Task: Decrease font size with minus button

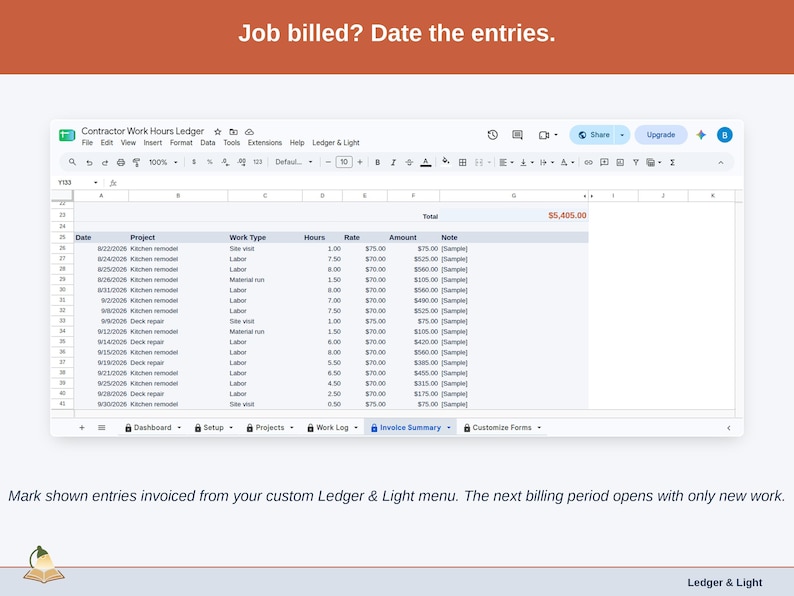Action: 328,162
